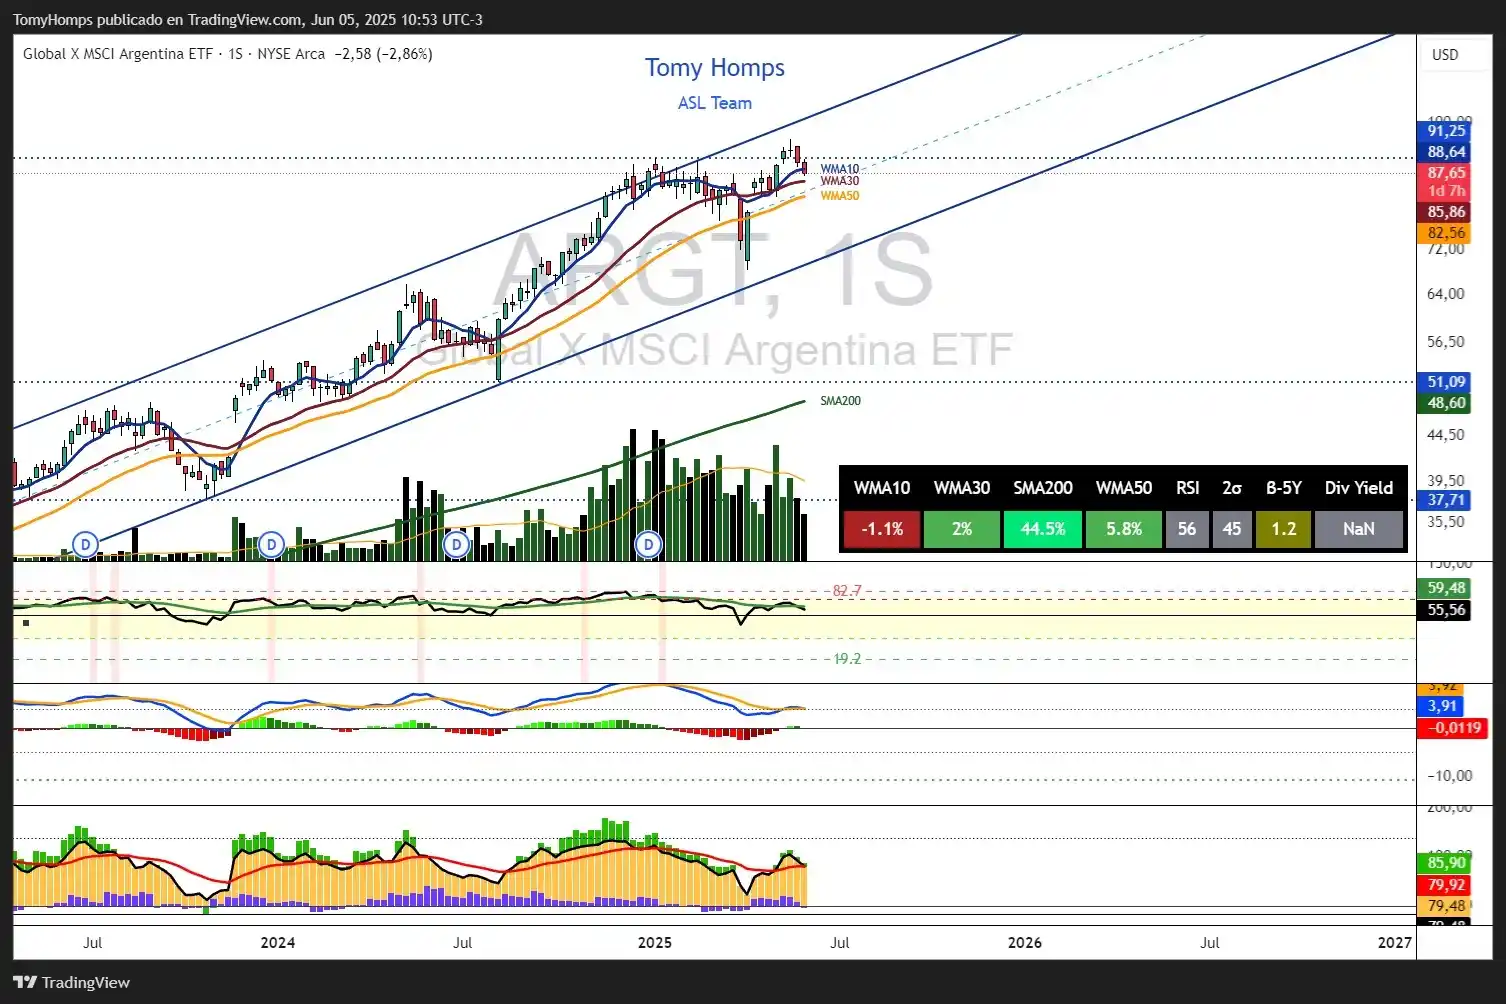Click the SMA200 header in stats table
Screen dimensions: 1506x1004
pos(1043,488)
